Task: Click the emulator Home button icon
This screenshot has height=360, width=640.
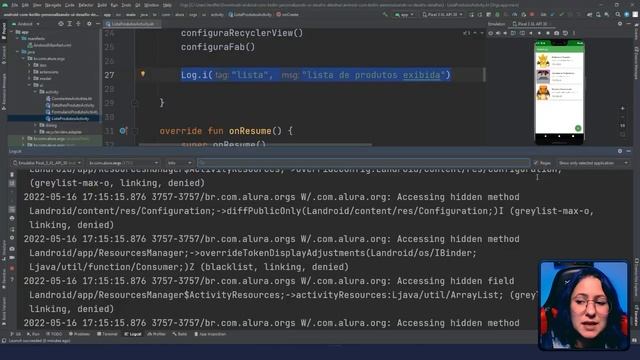Action: [539, 33]
